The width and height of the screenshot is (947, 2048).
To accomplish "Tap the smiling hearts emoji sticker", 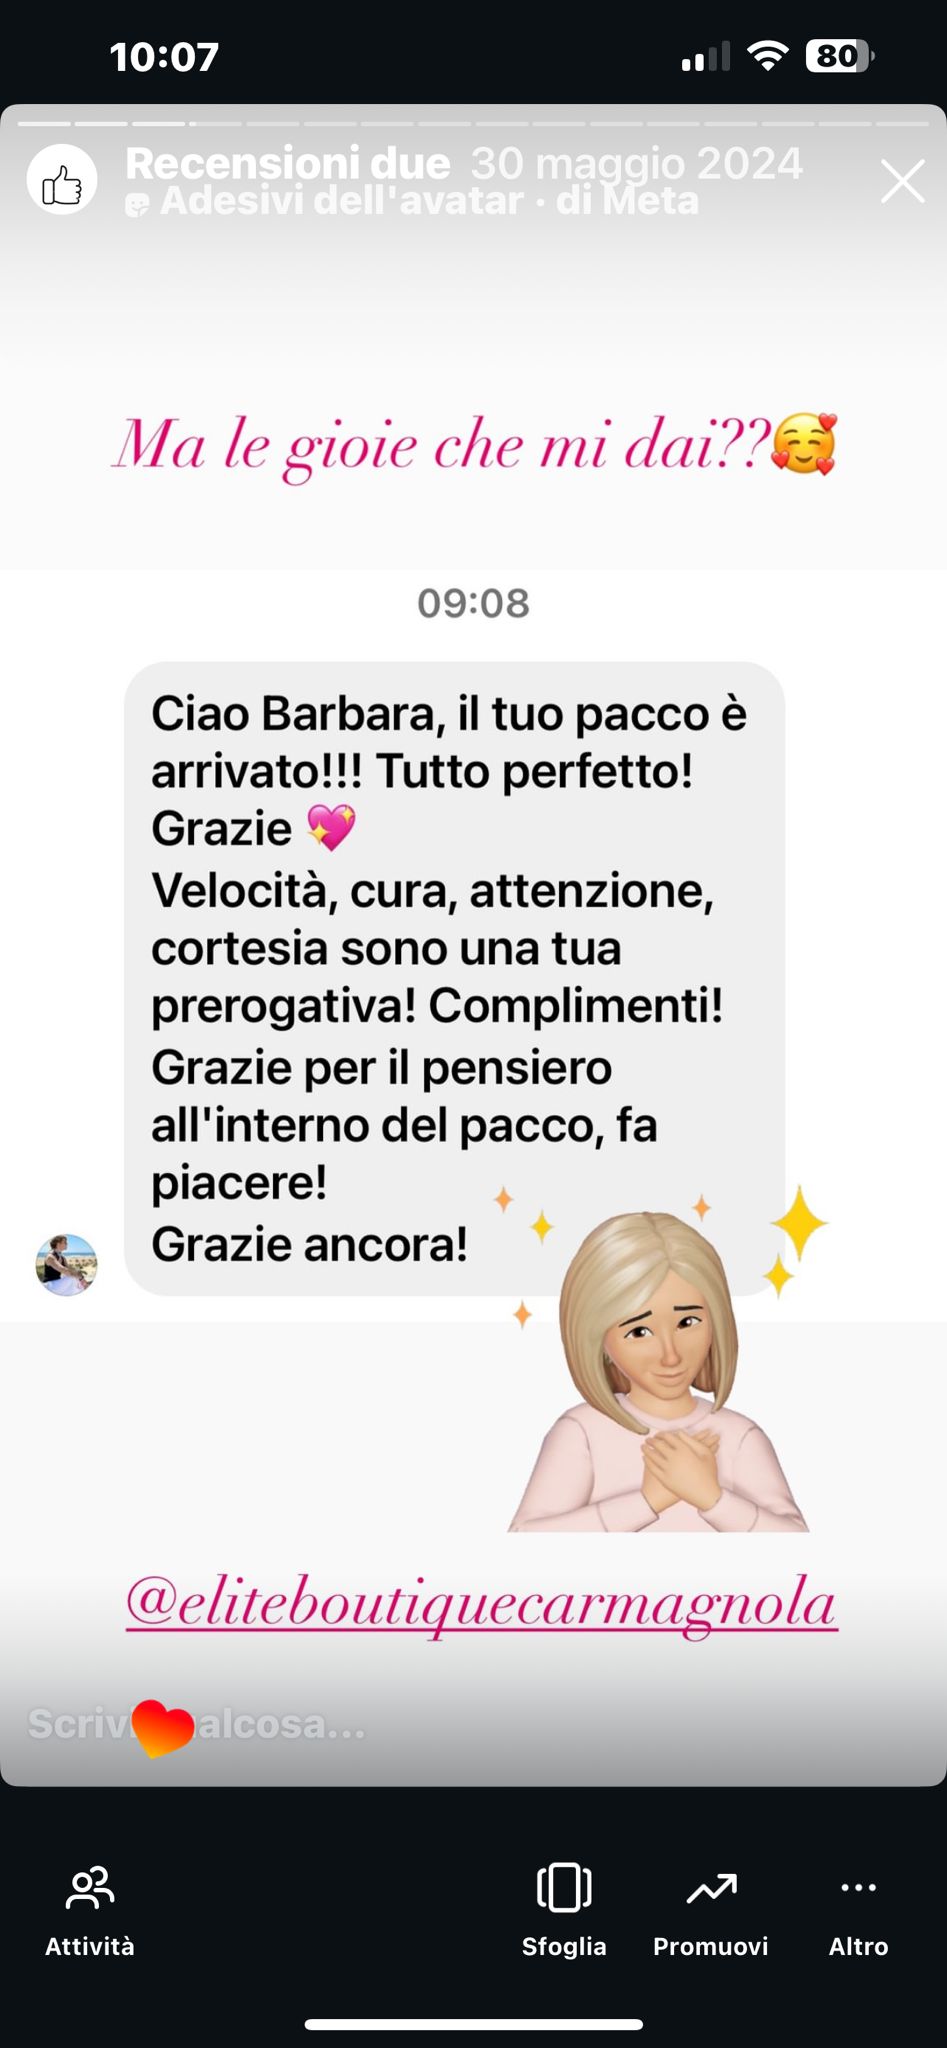I will pyautogui.click(x=804, y=444).
